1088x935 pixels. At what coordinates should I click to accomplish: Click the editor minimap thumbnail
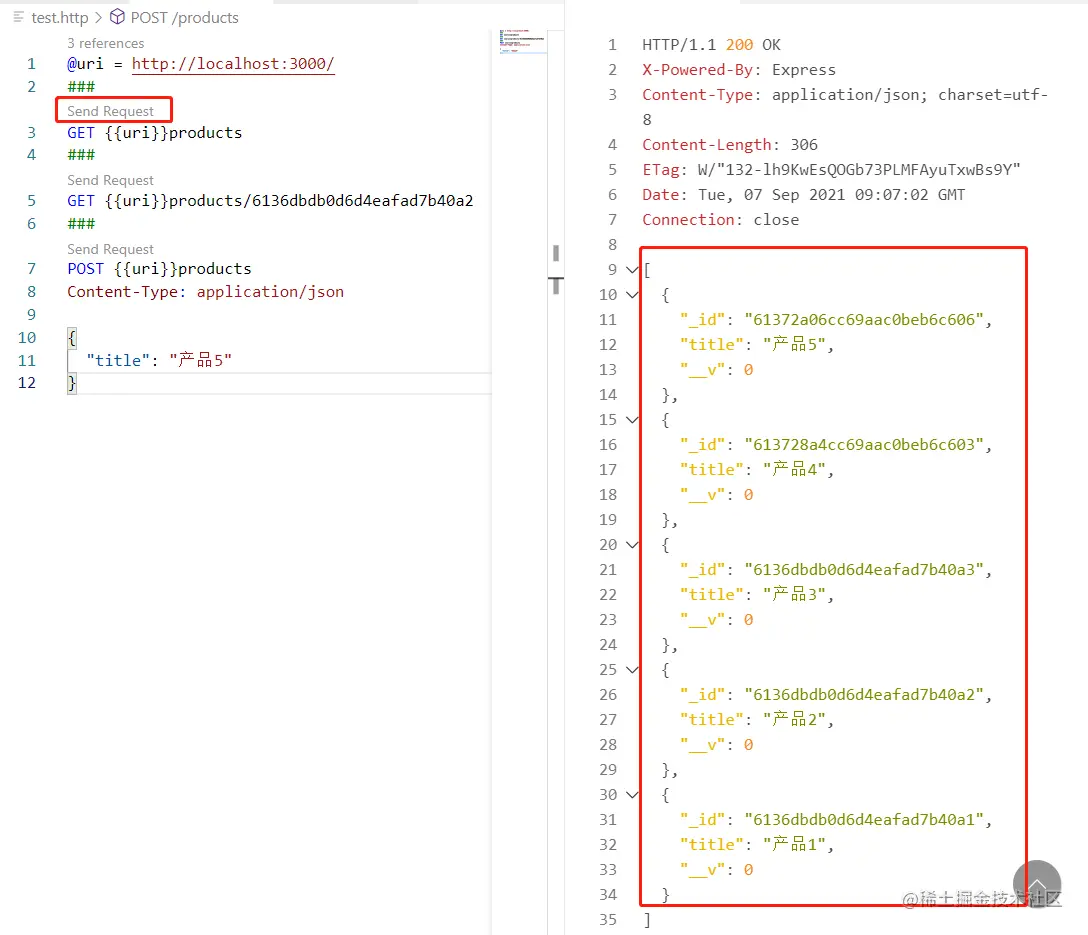pos(522,42)
